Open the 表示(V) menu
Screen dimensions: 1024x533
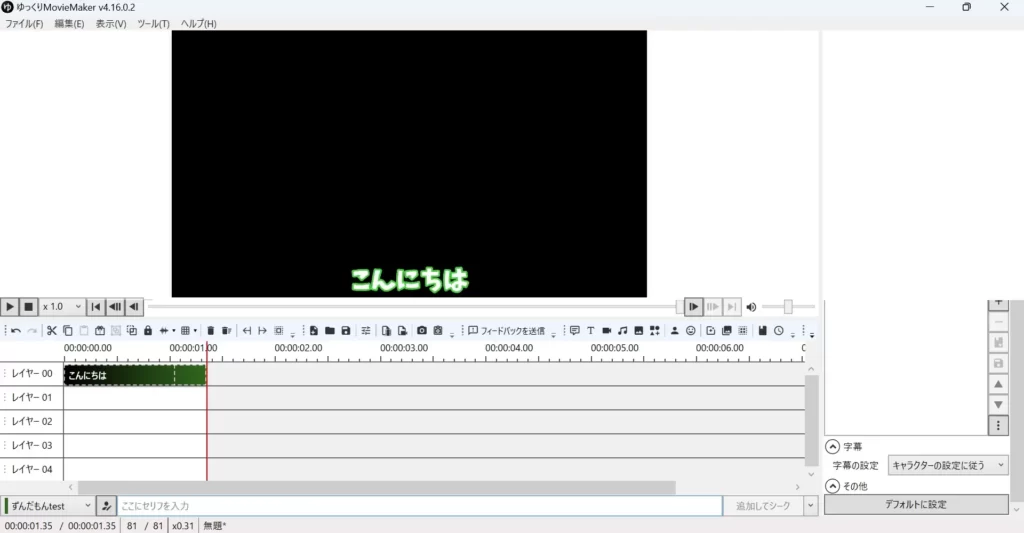click(x=111, y=24)
